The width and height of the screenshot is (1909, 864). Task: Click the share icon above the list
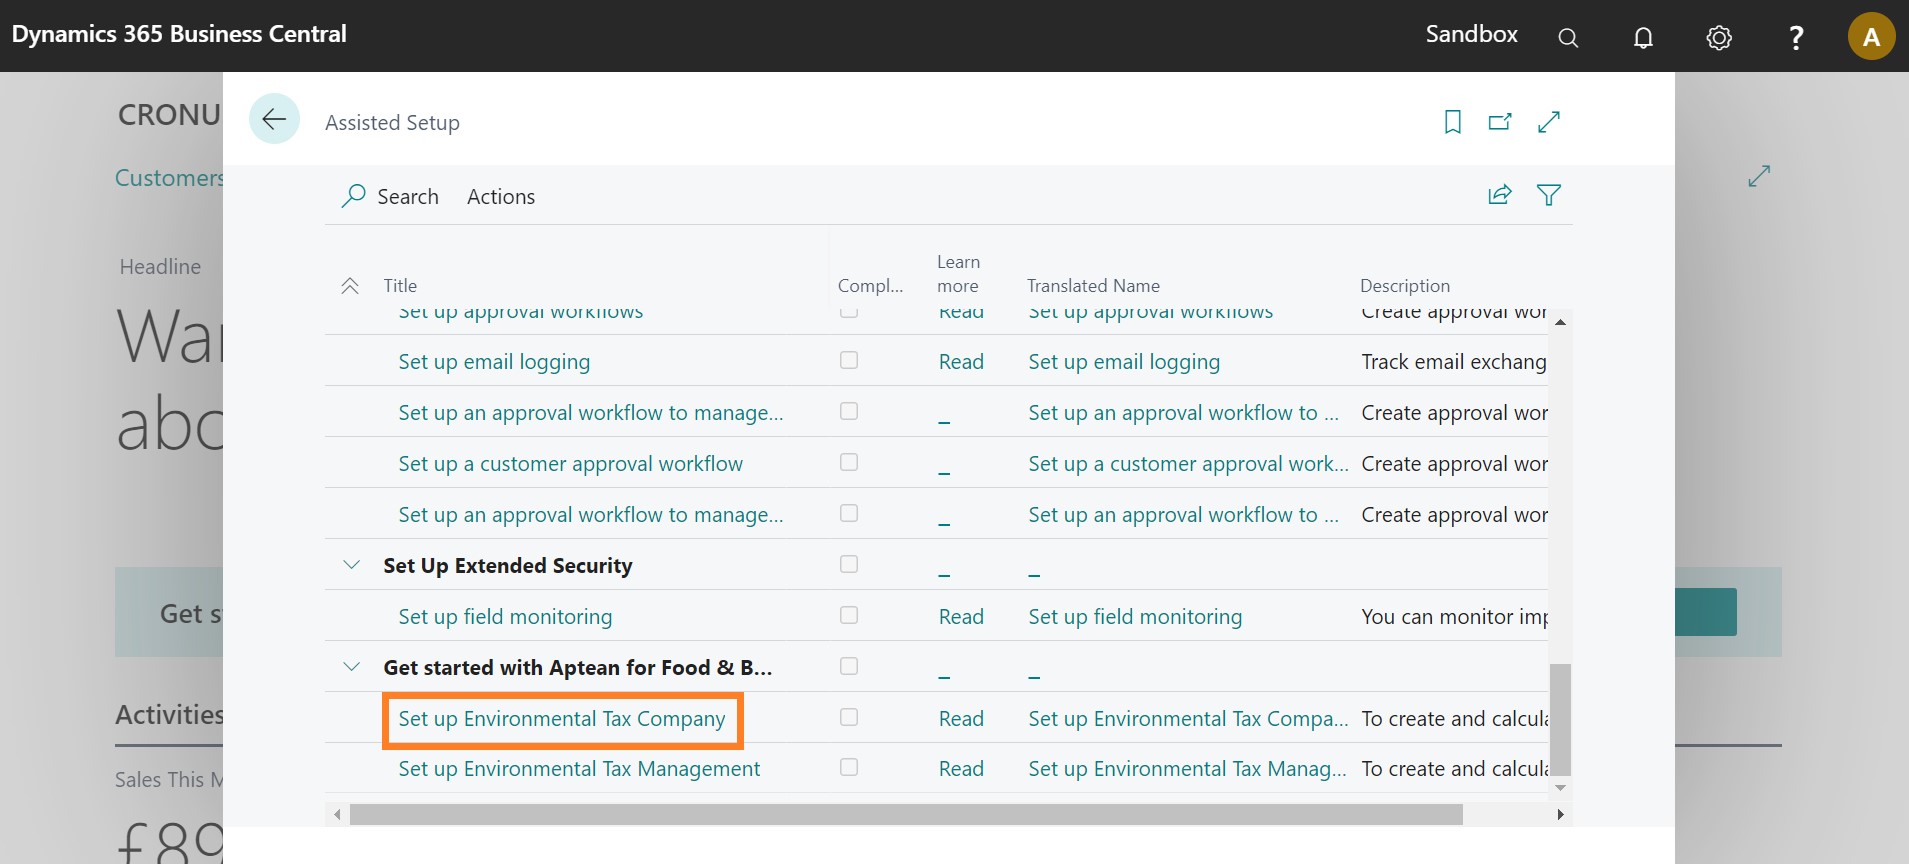(x=1499, y=195)
